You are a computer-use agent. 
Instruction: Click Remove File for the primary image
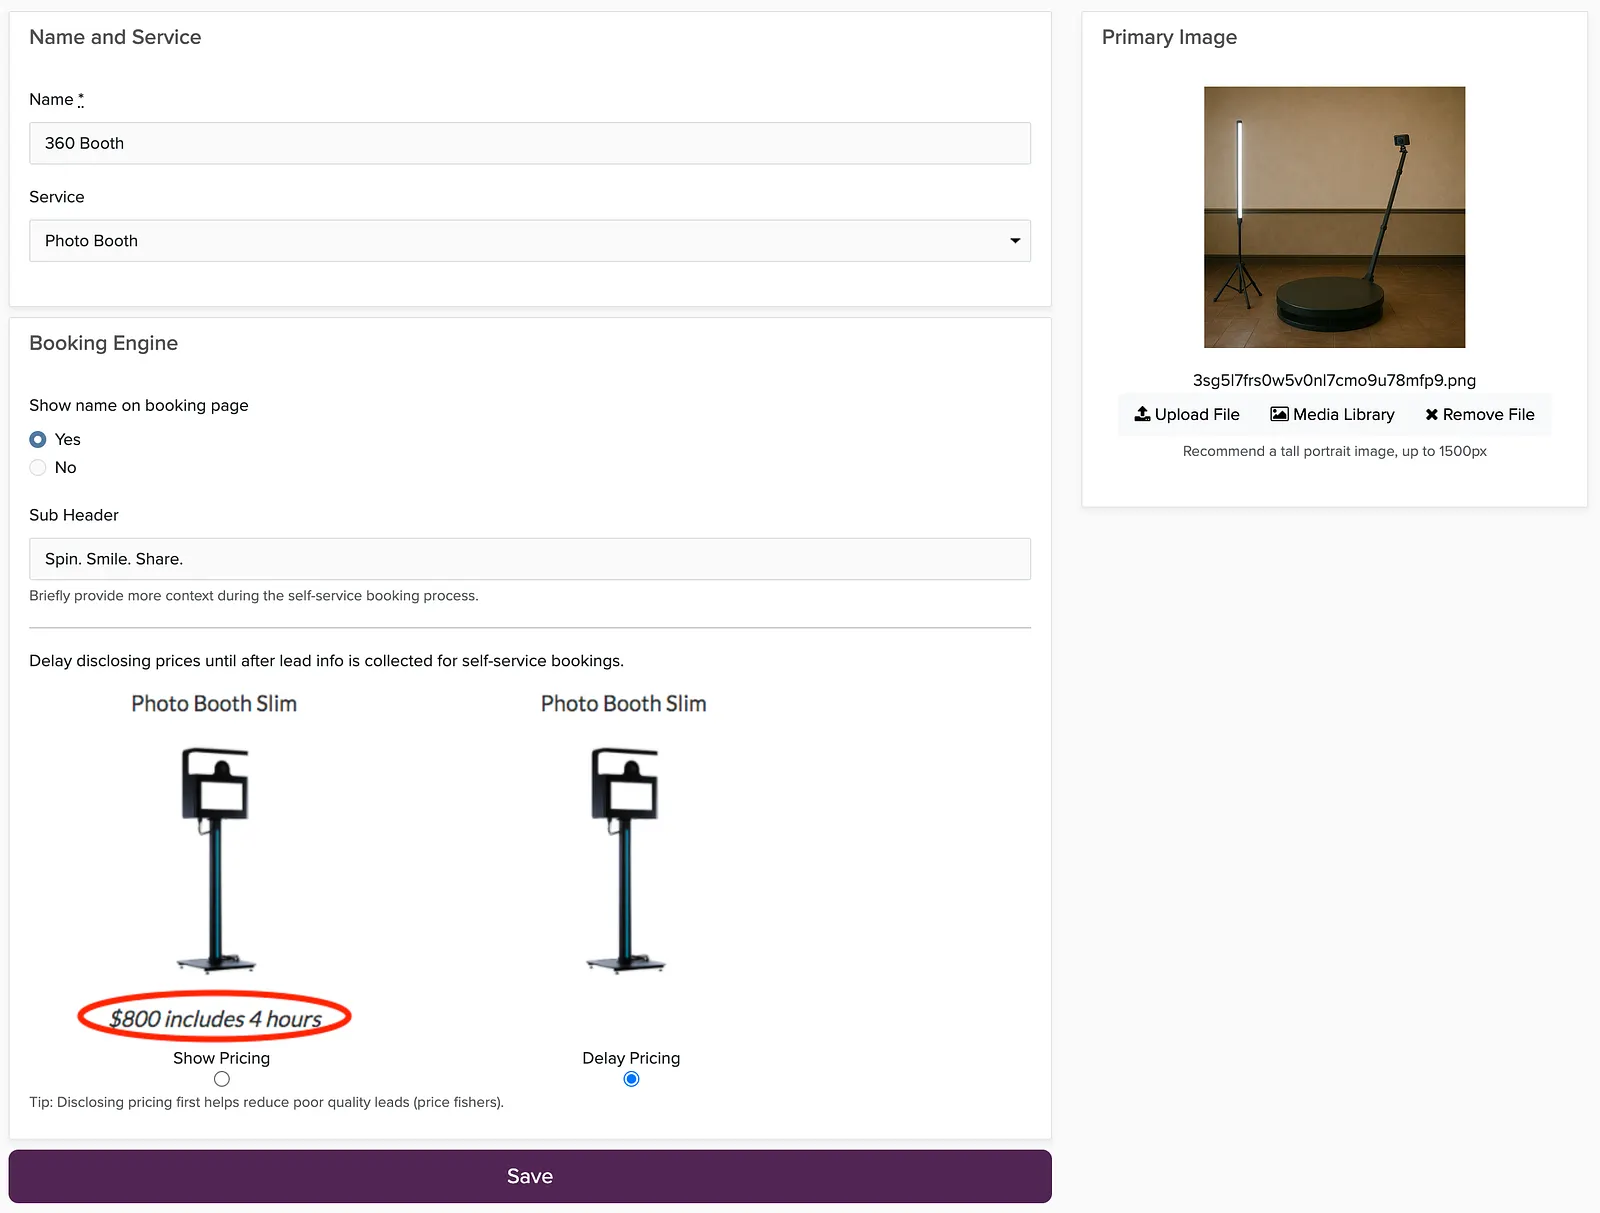[1480, 414]
